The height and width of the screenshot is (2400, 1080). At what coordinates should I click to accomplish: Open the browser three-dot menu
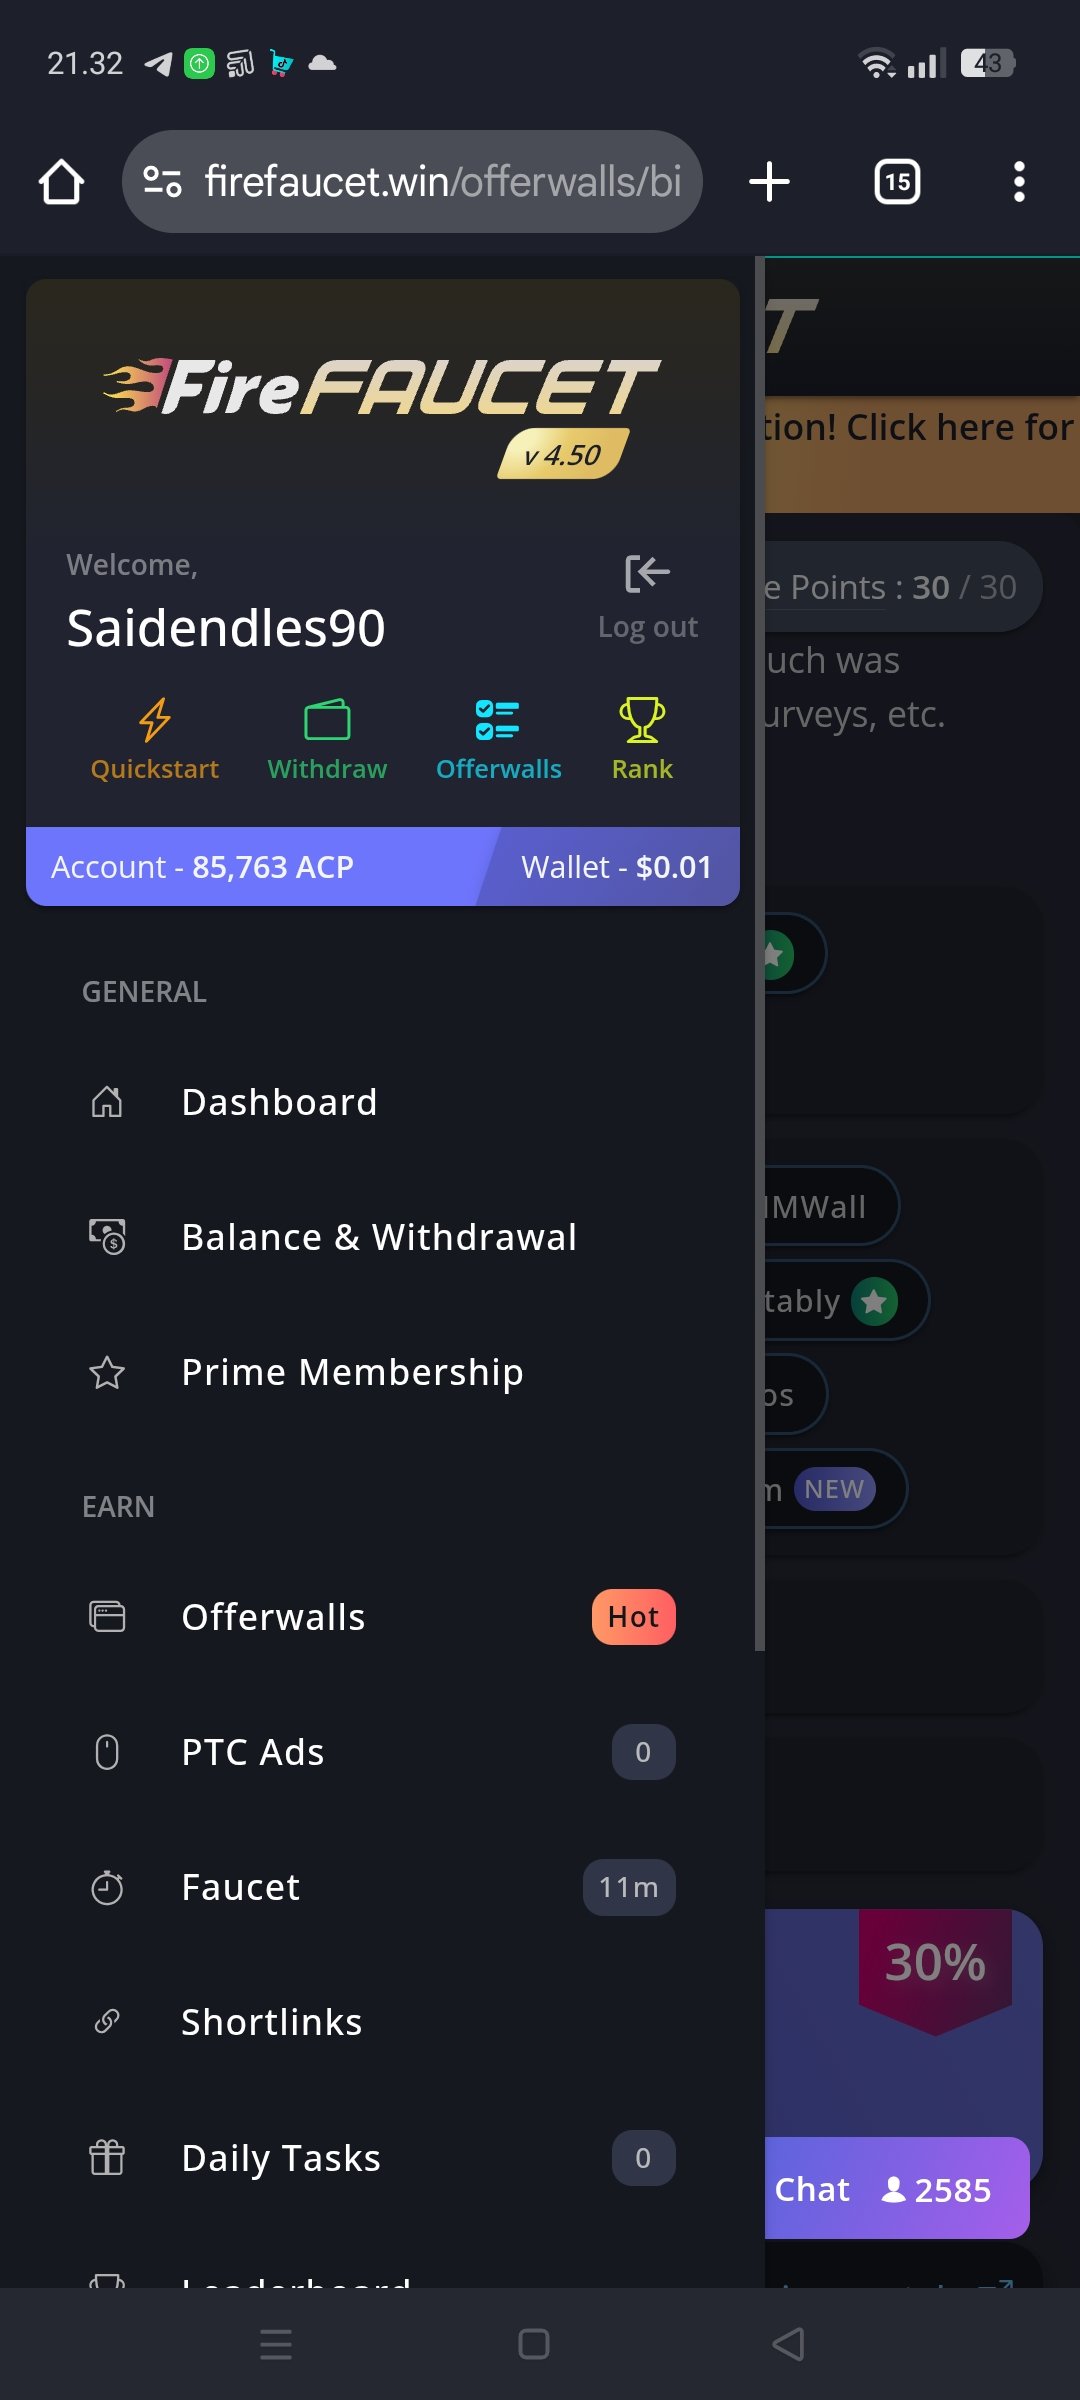tap(1019, 182)
